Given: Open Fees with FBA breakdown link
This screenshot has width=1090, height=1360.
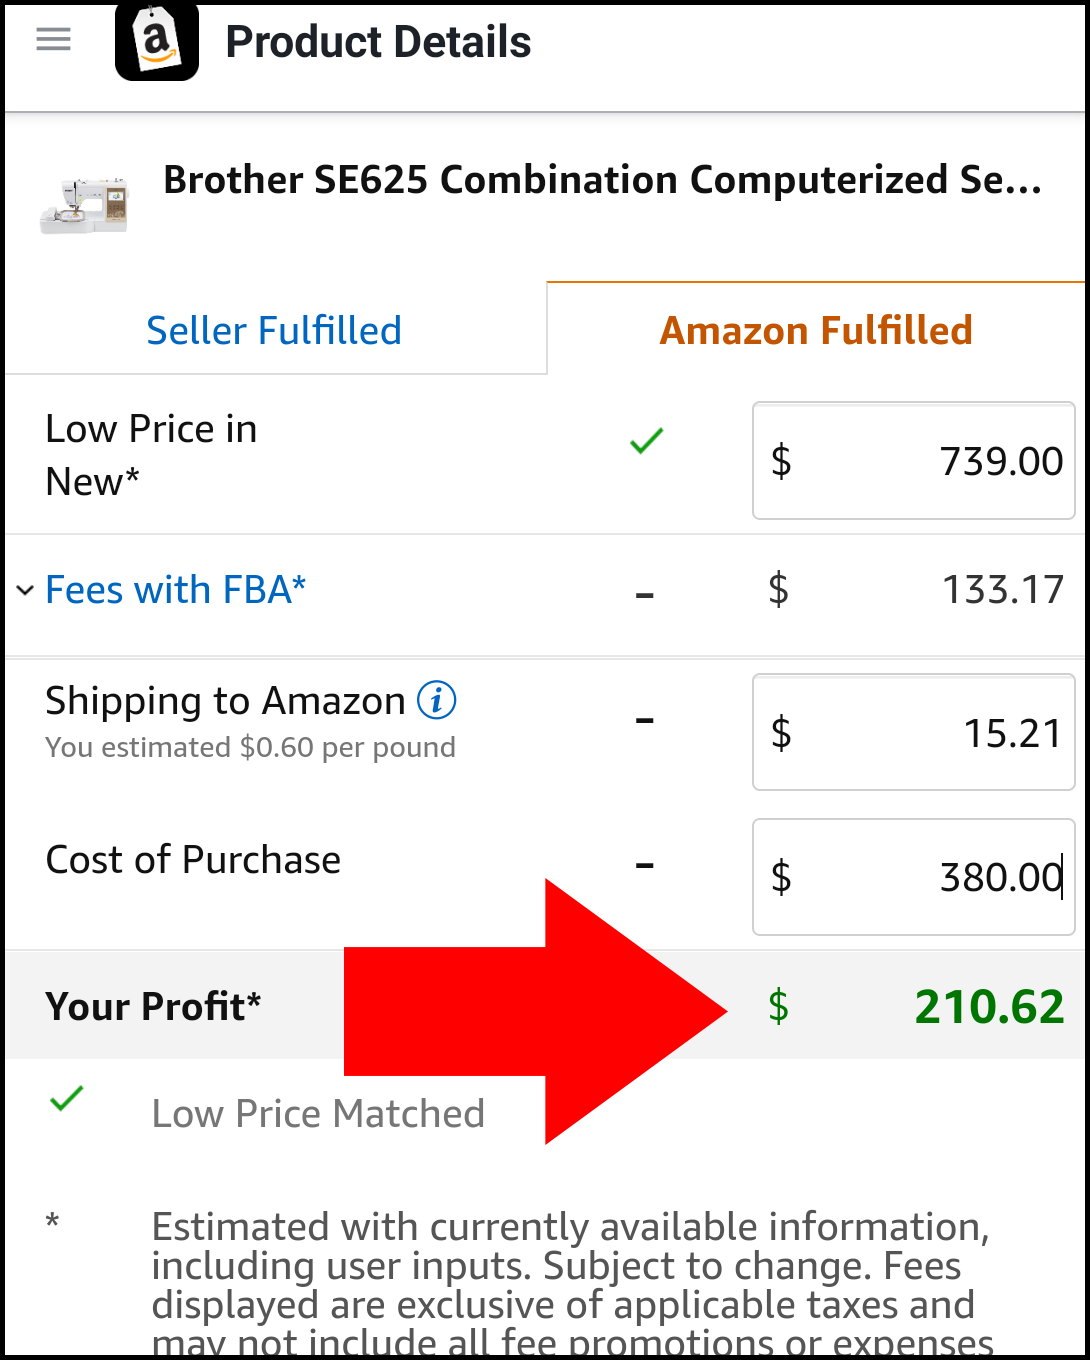Looking at the screenshot, I should pos(176,590).
